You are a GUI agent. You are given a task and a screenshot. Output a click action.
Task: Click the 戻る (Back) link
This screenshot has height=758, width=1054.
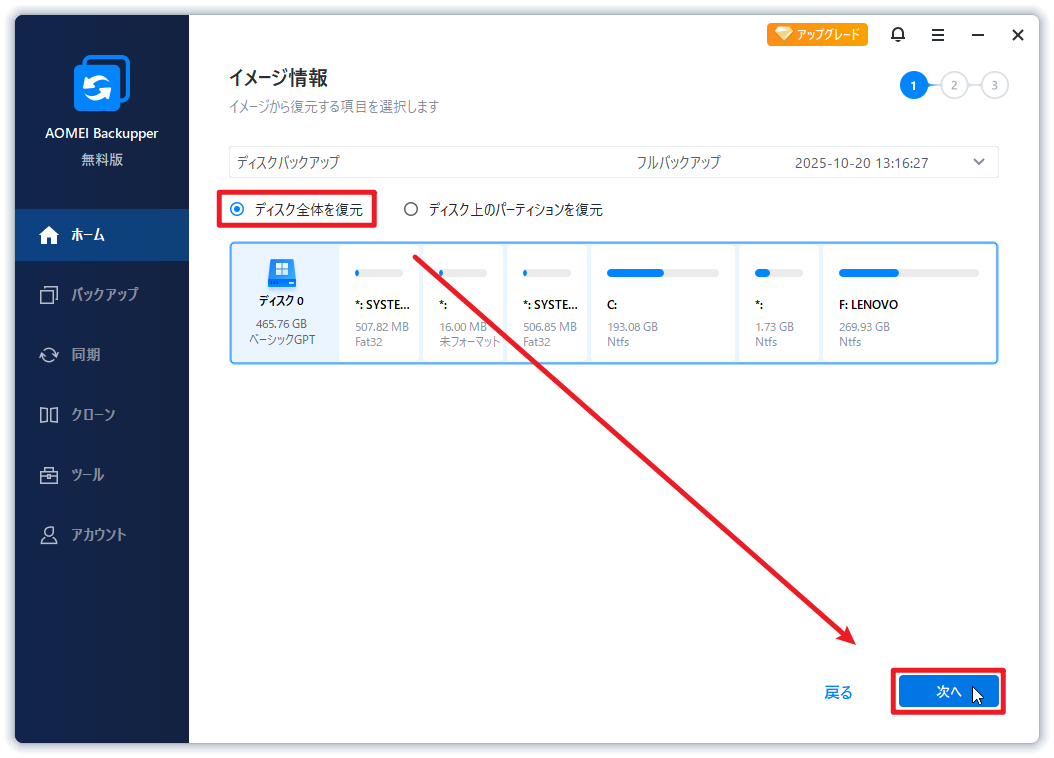point(838,691)
